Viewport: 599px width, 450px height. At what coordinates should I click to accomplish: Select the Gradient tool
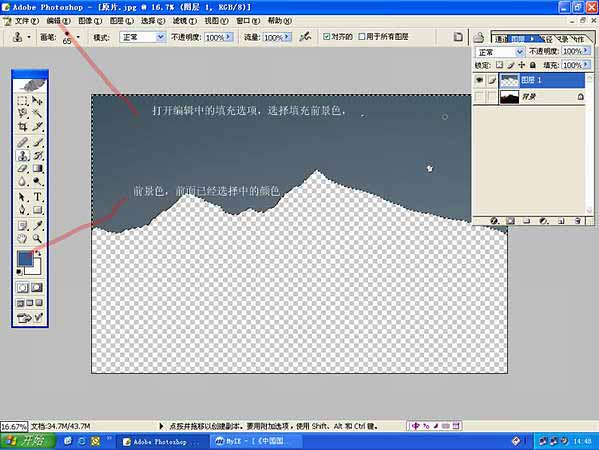click(37, 168)
